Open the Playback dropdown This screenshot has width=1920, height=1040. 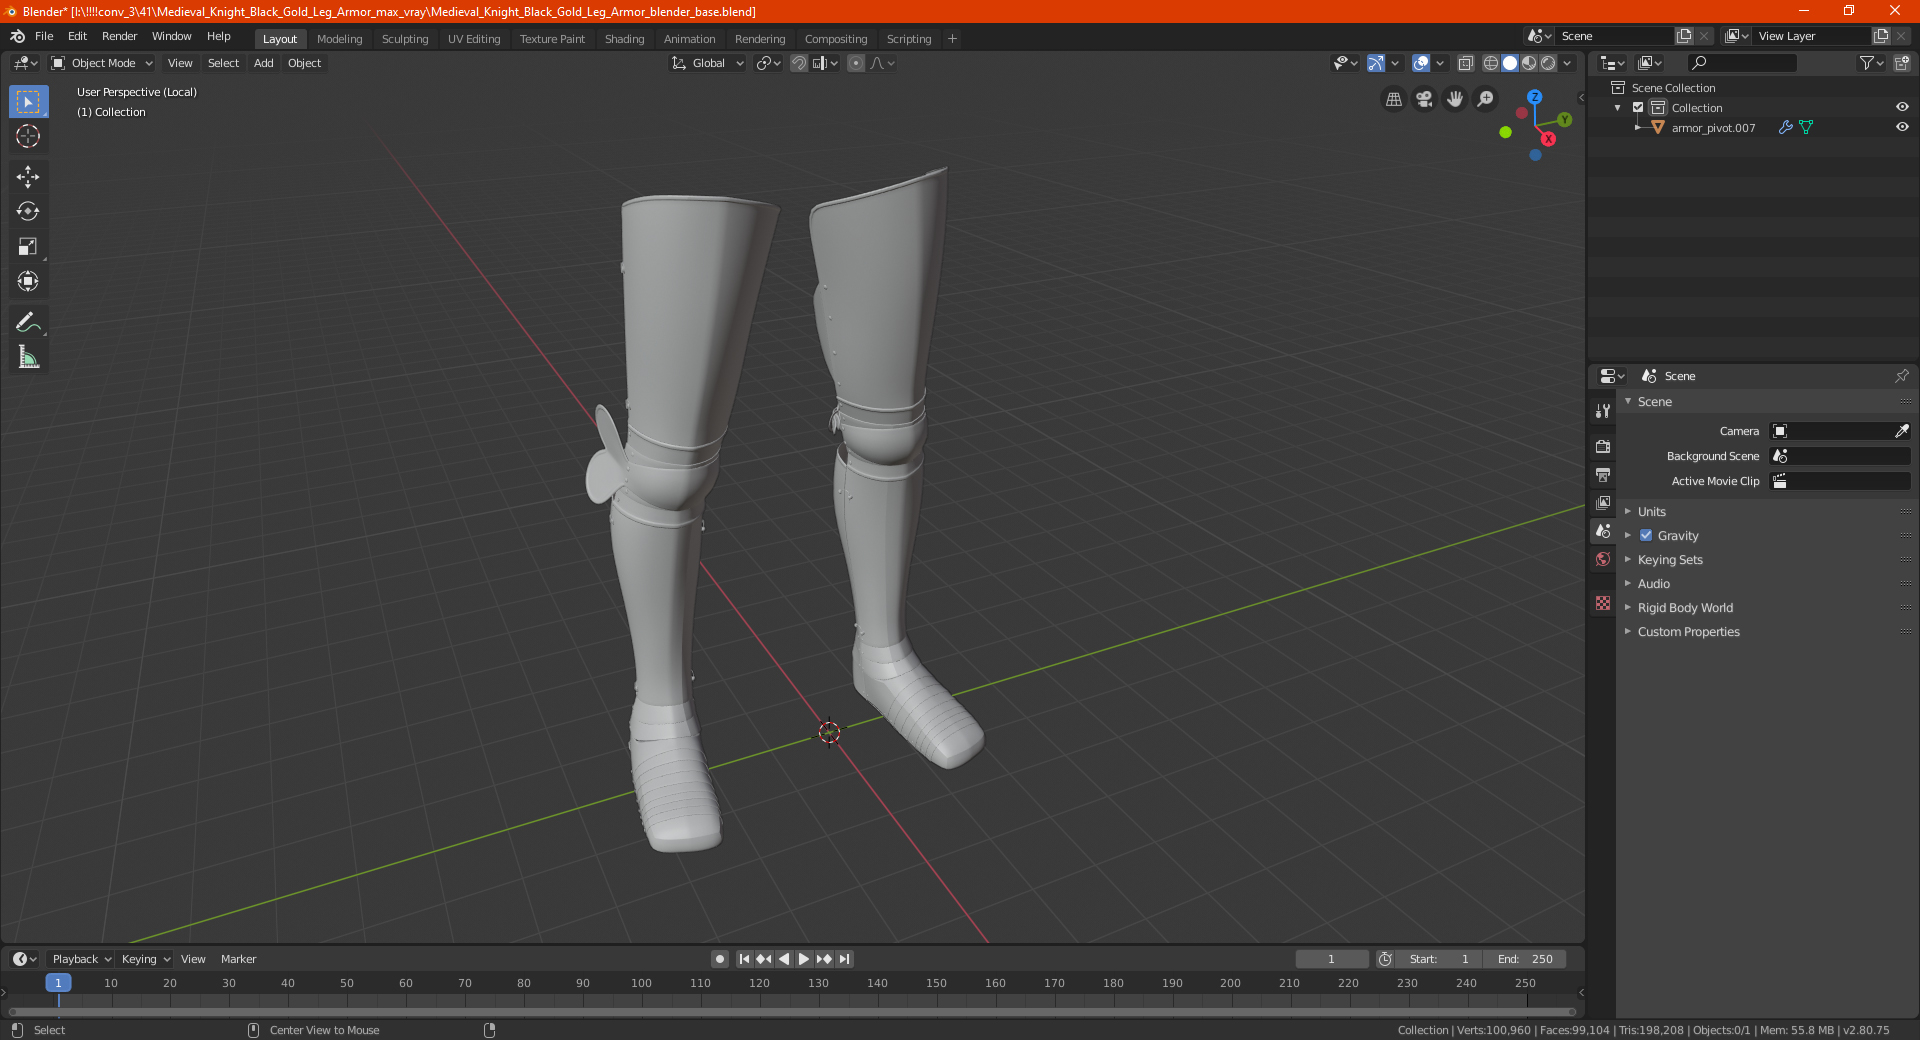pos(81,959)
